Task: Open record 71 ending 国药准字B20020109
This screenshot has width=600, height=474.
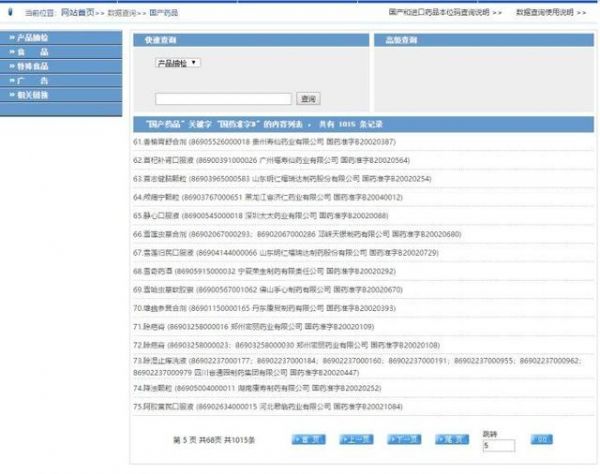Action: click(x=253, y=327)
